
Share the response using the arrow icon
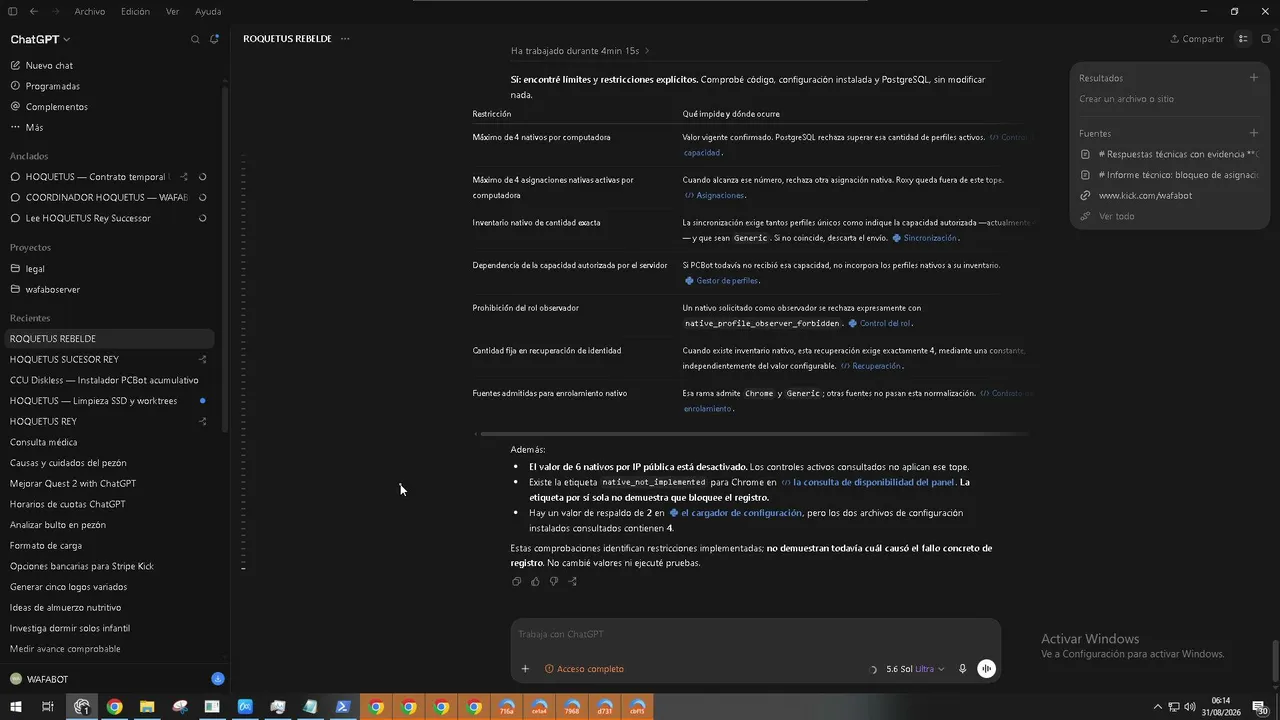point(572,581)
